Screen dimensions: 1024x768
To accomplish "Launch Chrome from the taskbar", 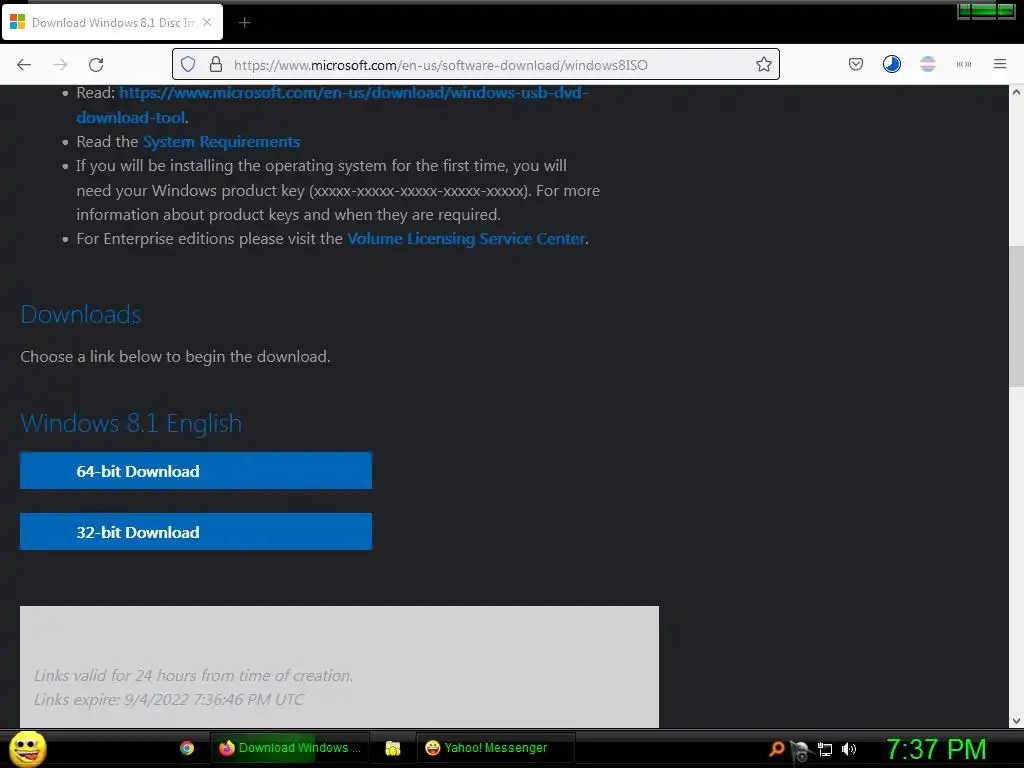I will click(187, 748).
